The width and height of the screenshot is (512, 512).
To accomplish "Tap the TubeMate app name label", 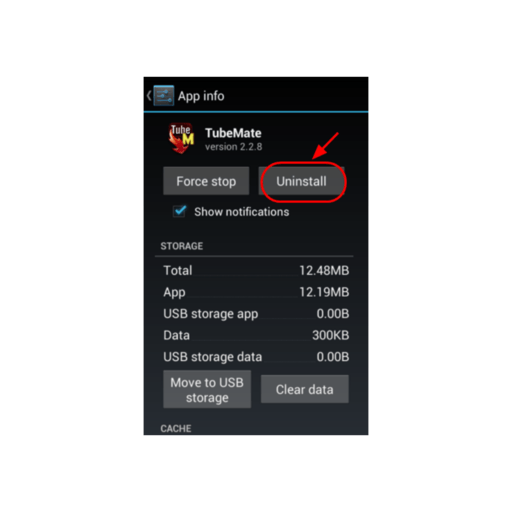I will [x=233, y=133].
